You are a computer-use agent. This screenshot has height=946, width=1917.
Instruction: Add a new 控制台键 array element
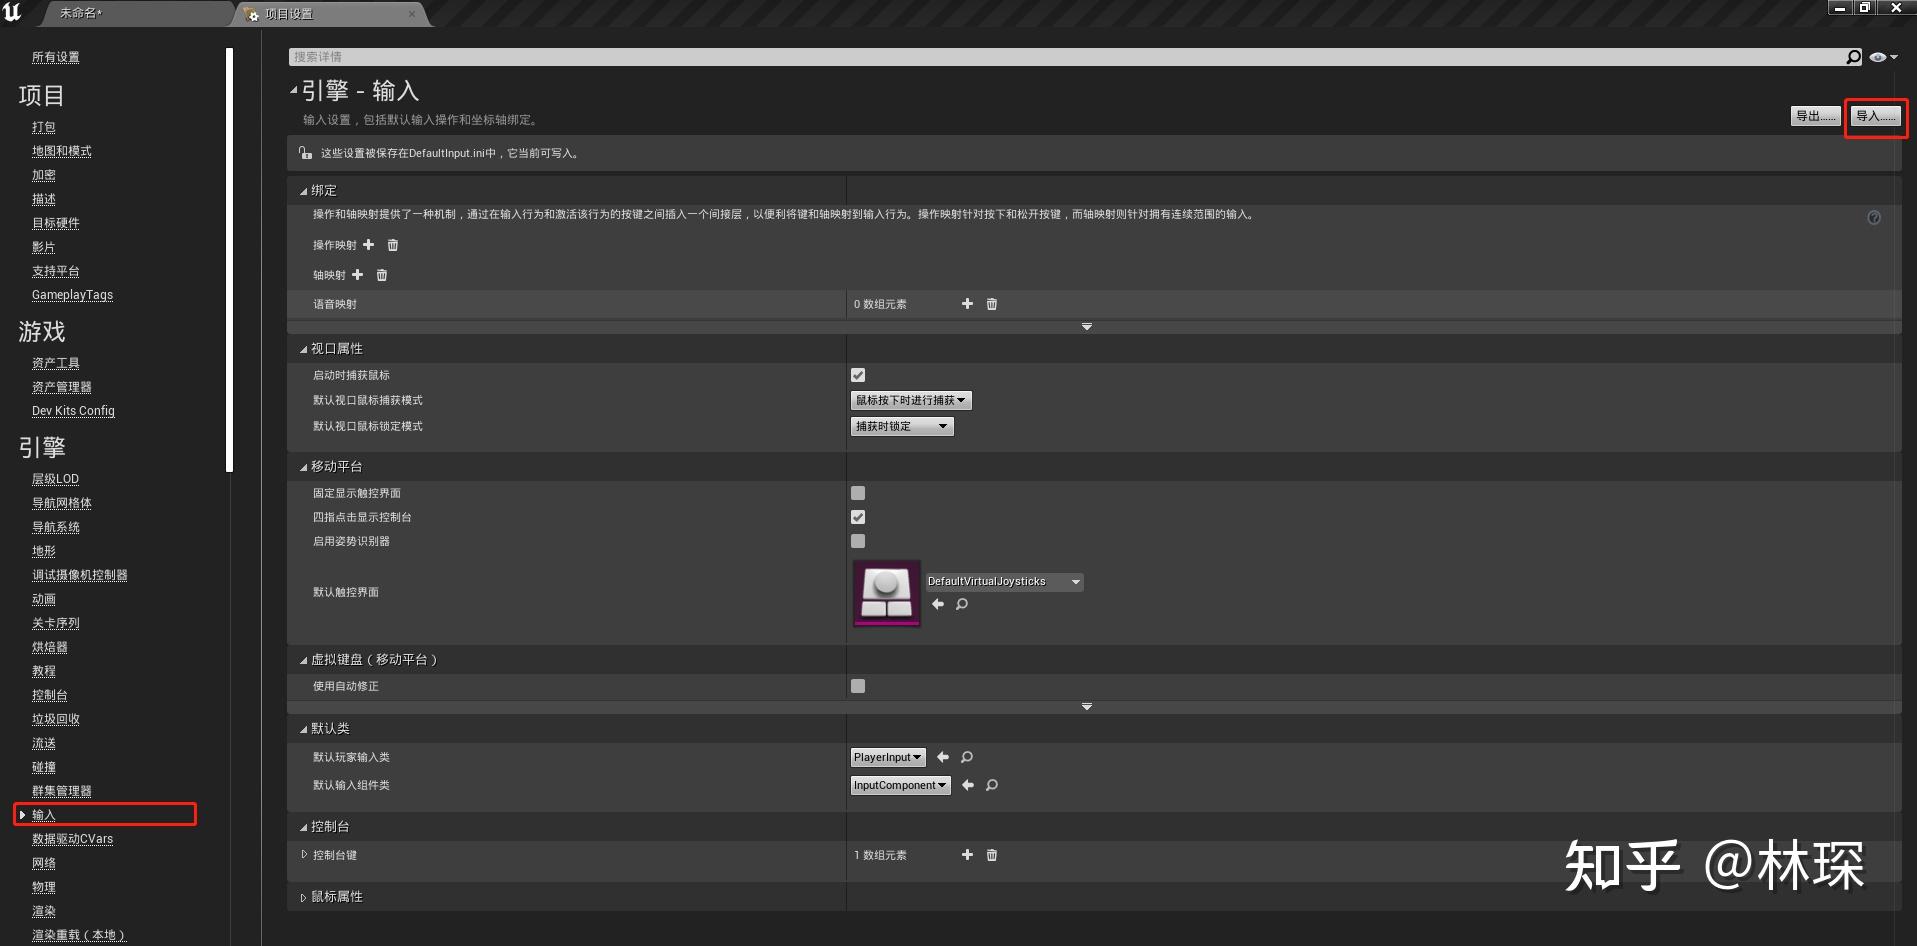966,855
